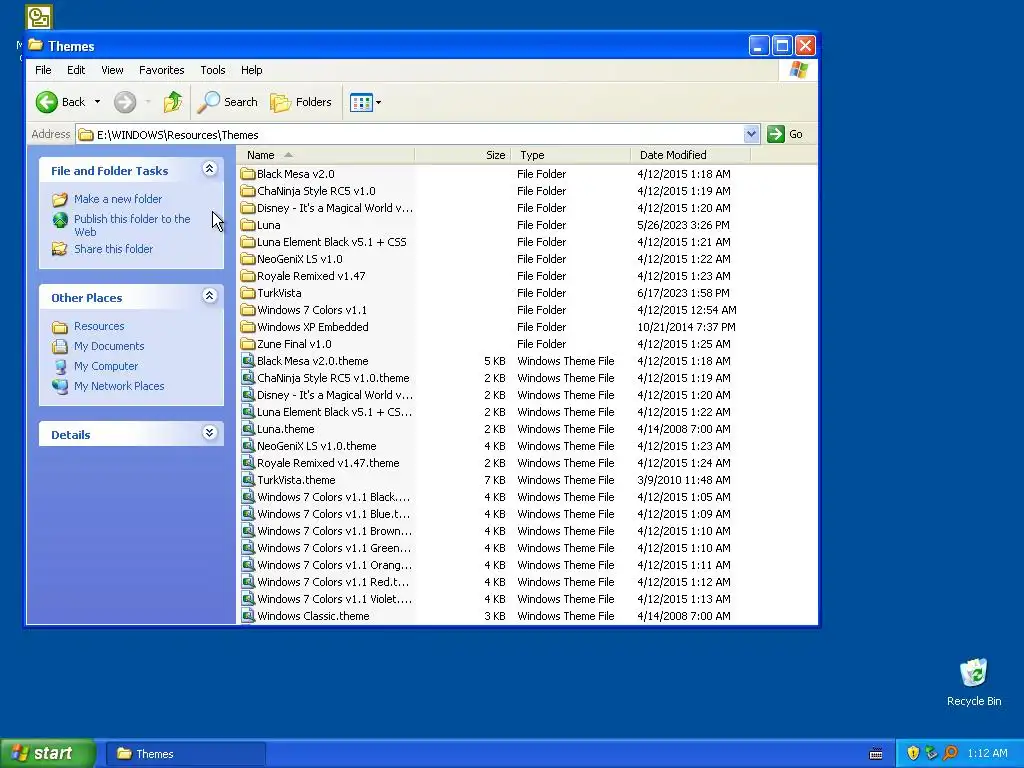Open the View menu

[112, 70]
